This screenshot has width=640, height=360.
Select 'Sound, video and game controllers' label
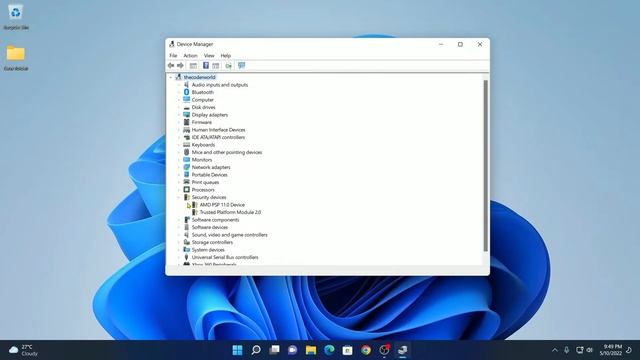click(x=229, y=235)
